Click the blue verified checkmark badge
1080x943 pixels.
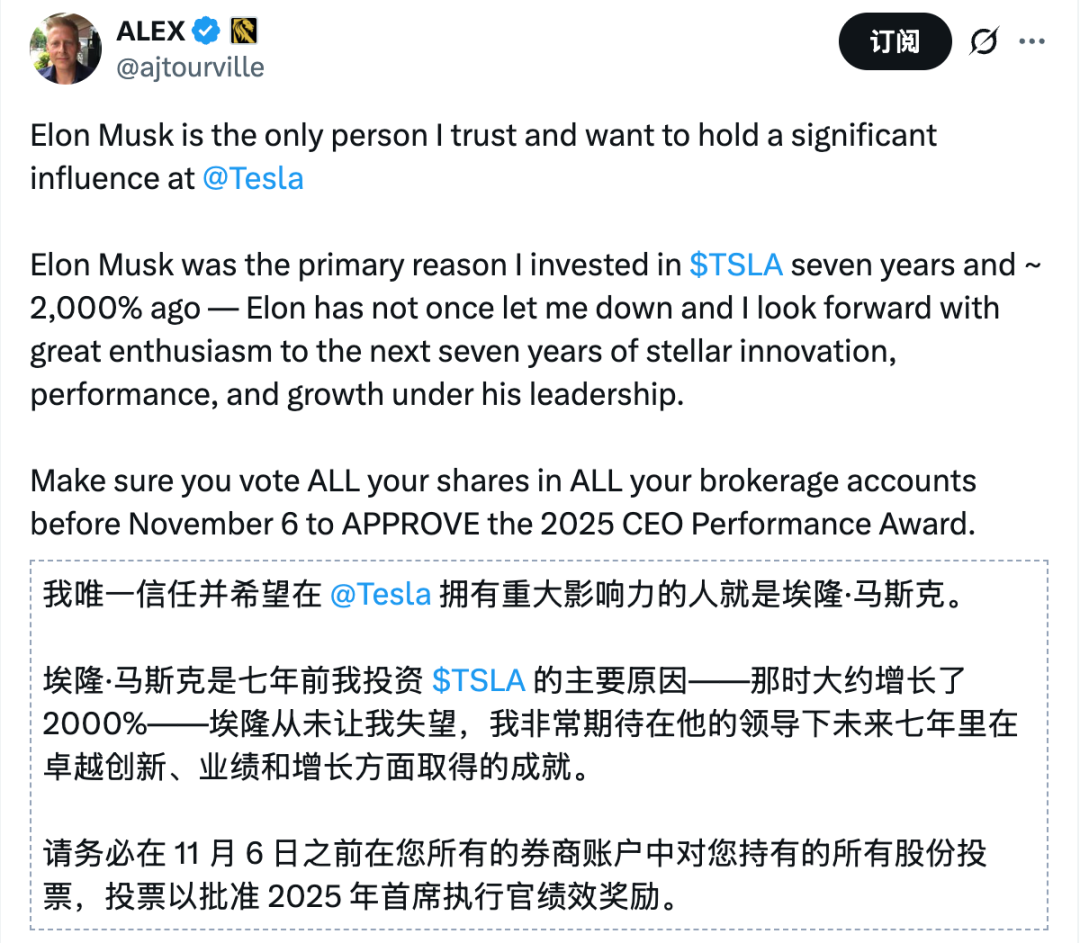[206, 31]
